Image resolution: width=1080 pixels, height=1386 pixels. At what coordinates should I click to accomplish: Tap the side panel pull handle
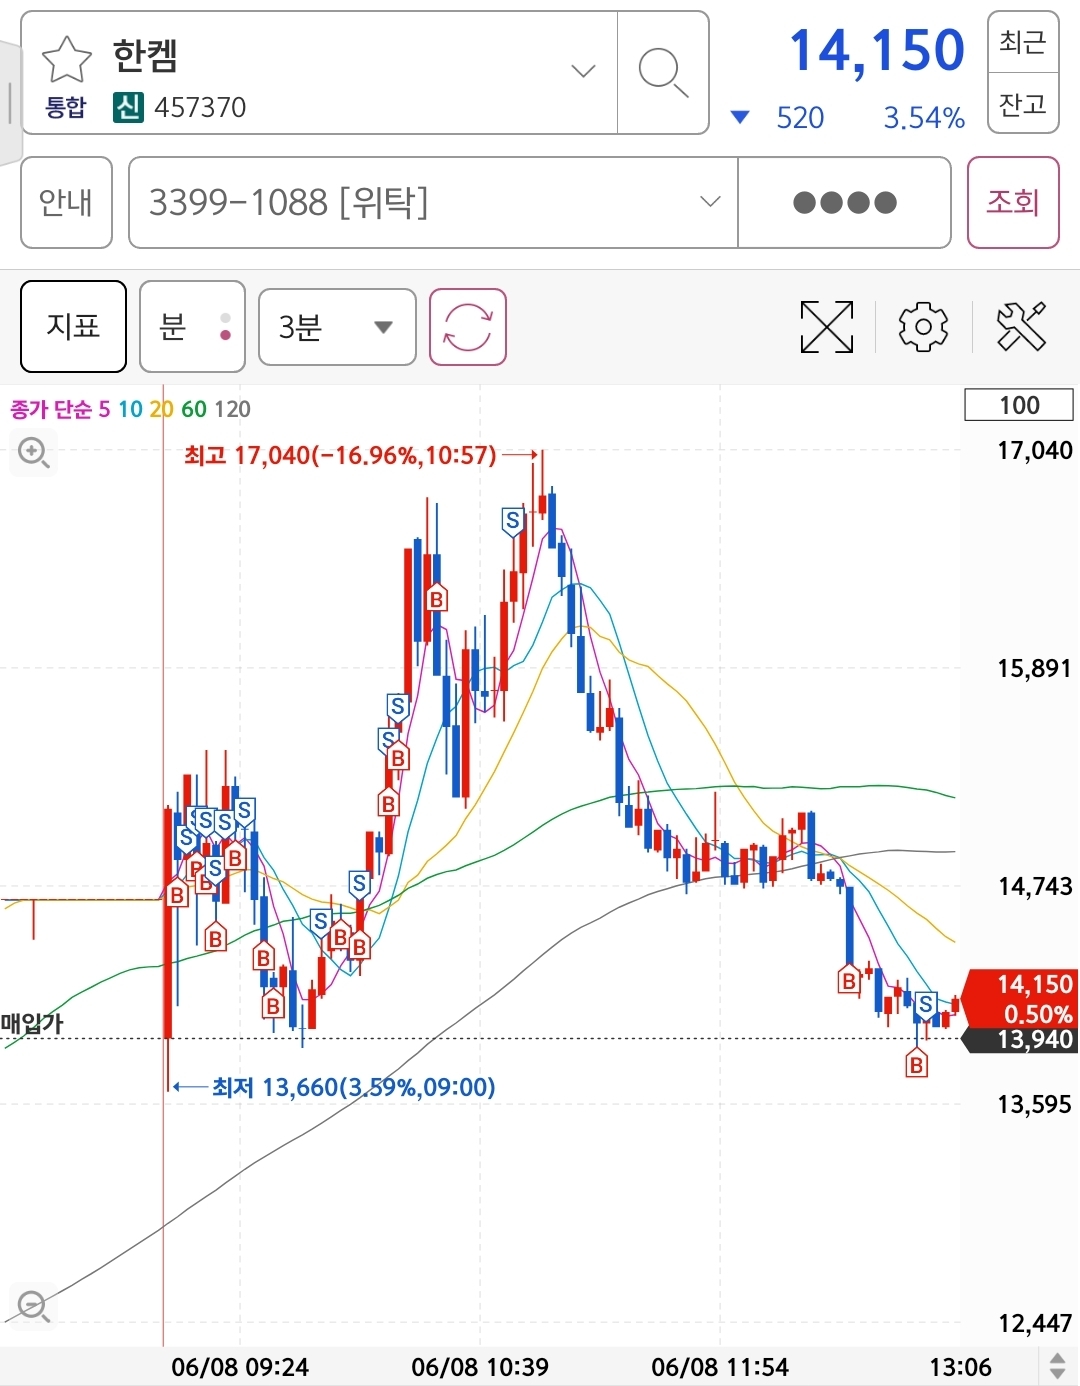[x=10, y=103]
